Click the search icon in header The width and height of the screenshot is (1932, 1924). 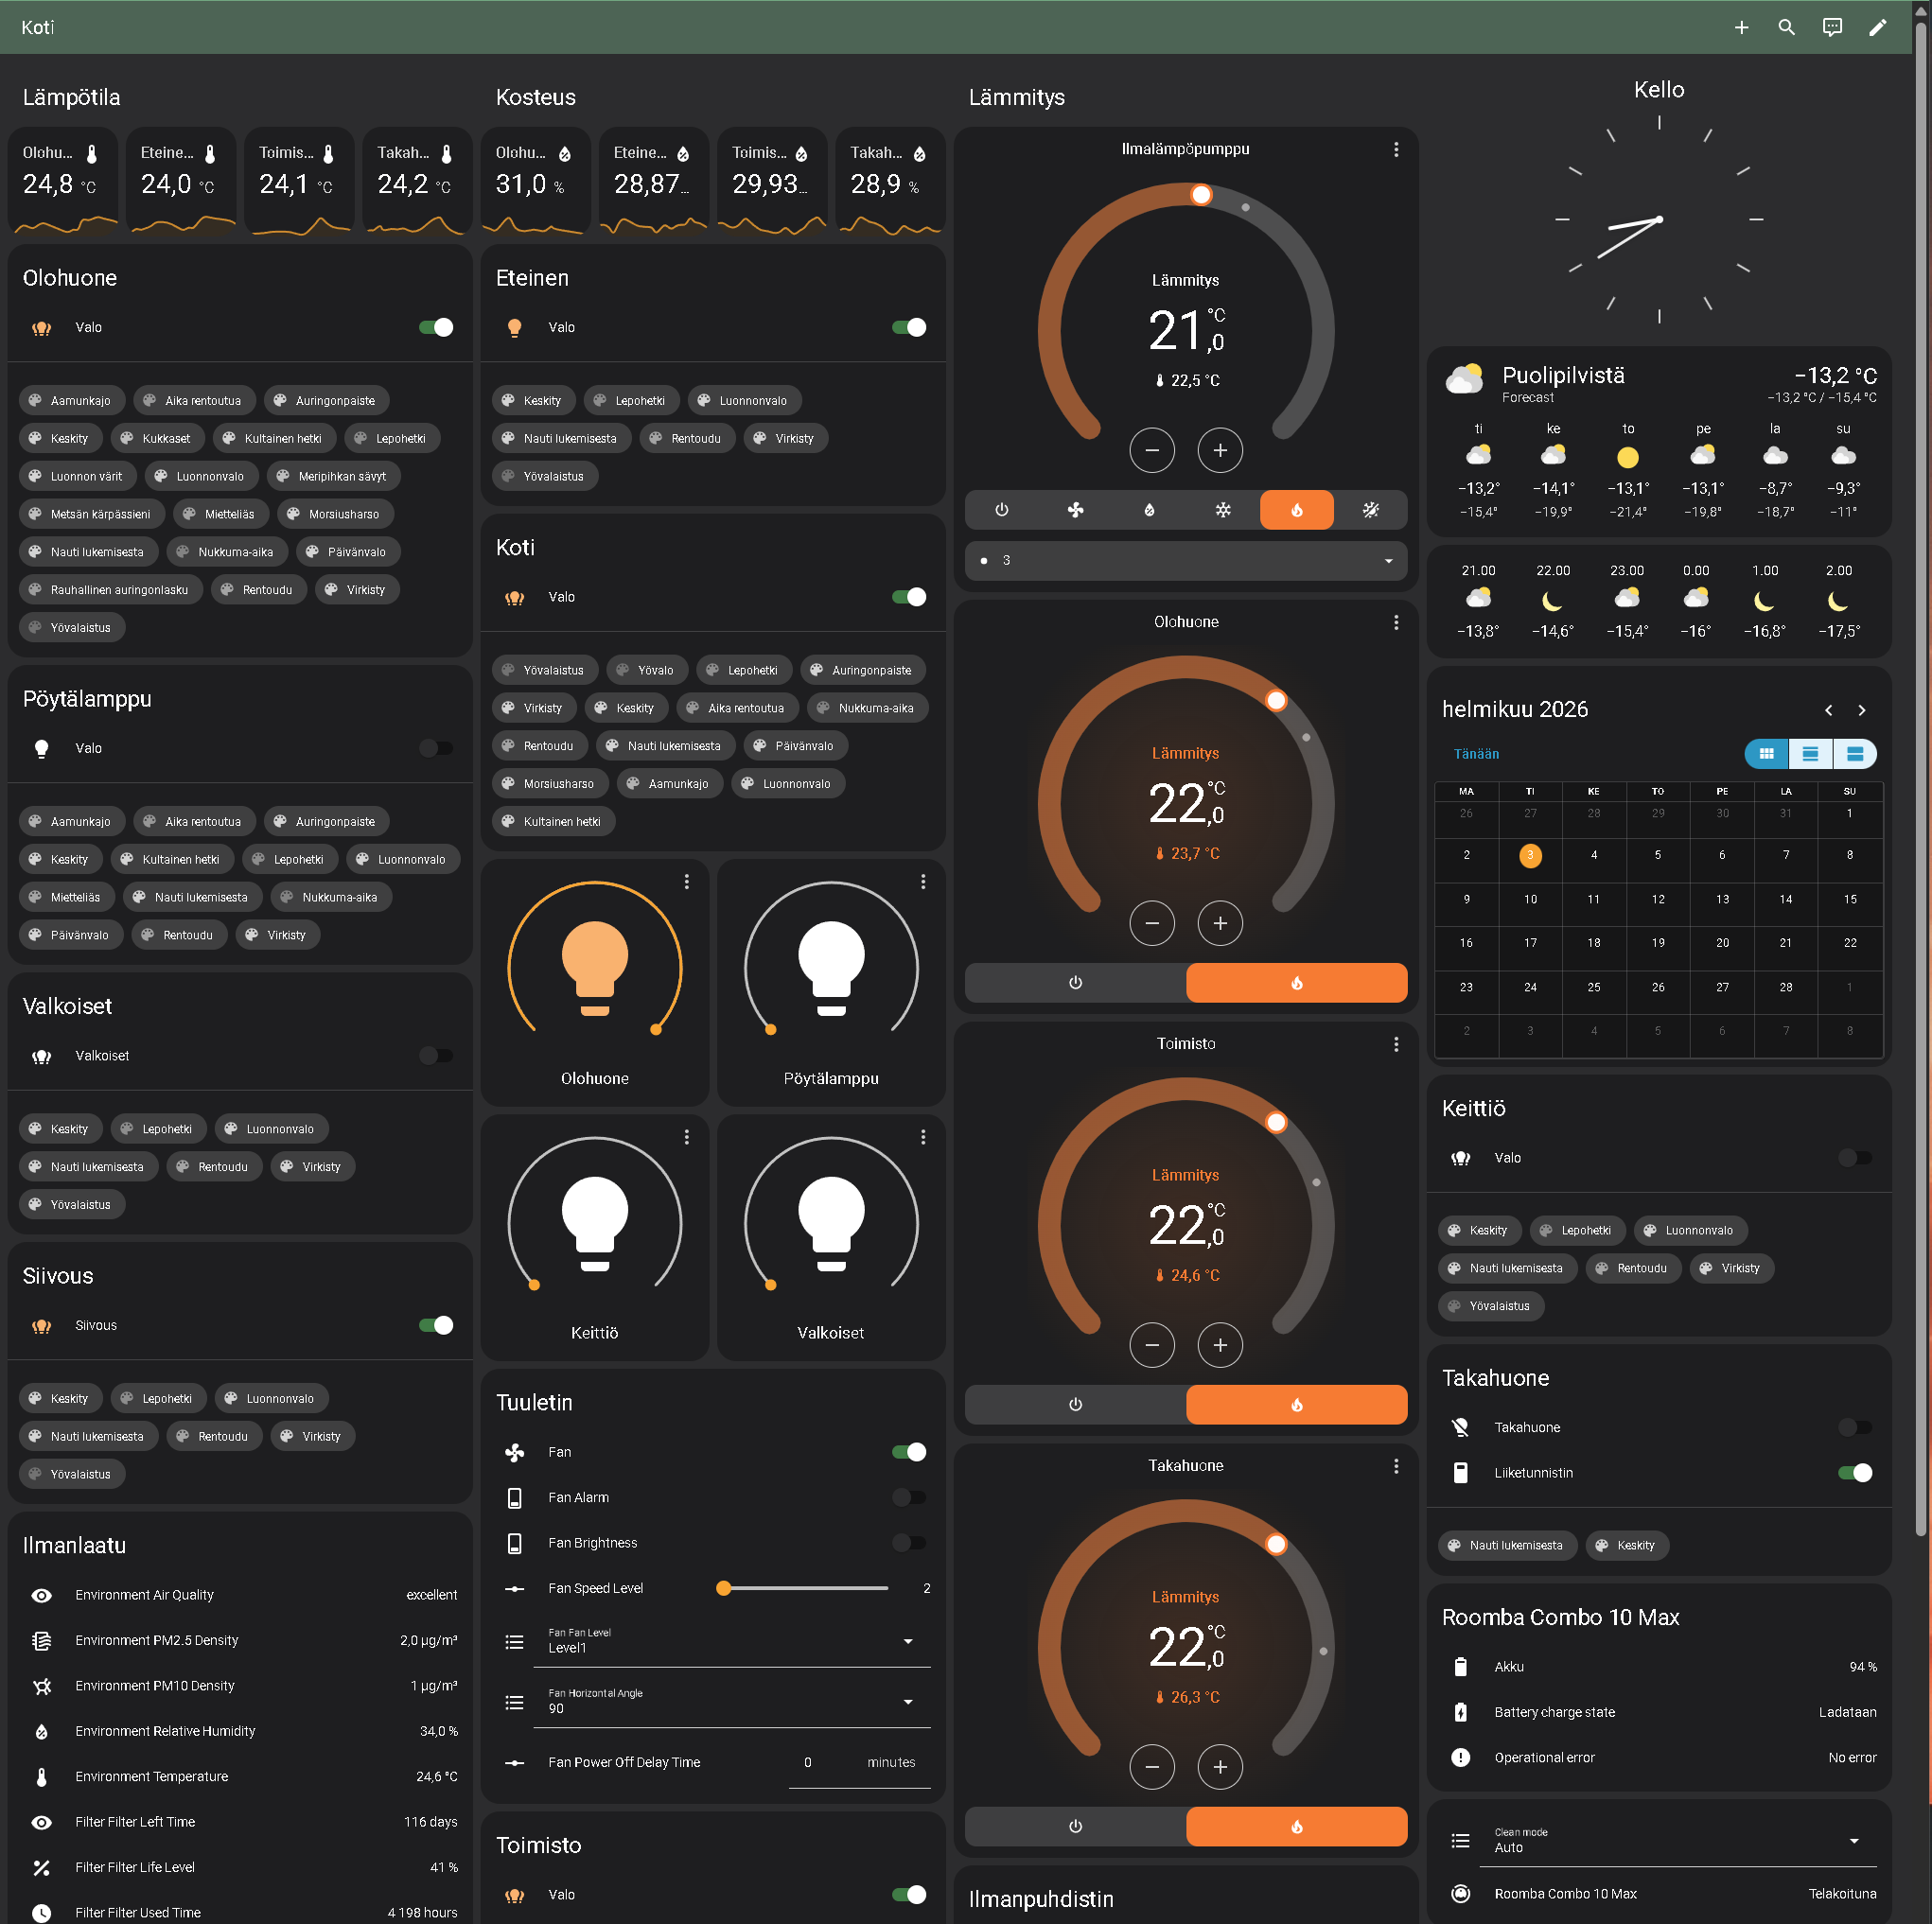tap(1786, 27)
